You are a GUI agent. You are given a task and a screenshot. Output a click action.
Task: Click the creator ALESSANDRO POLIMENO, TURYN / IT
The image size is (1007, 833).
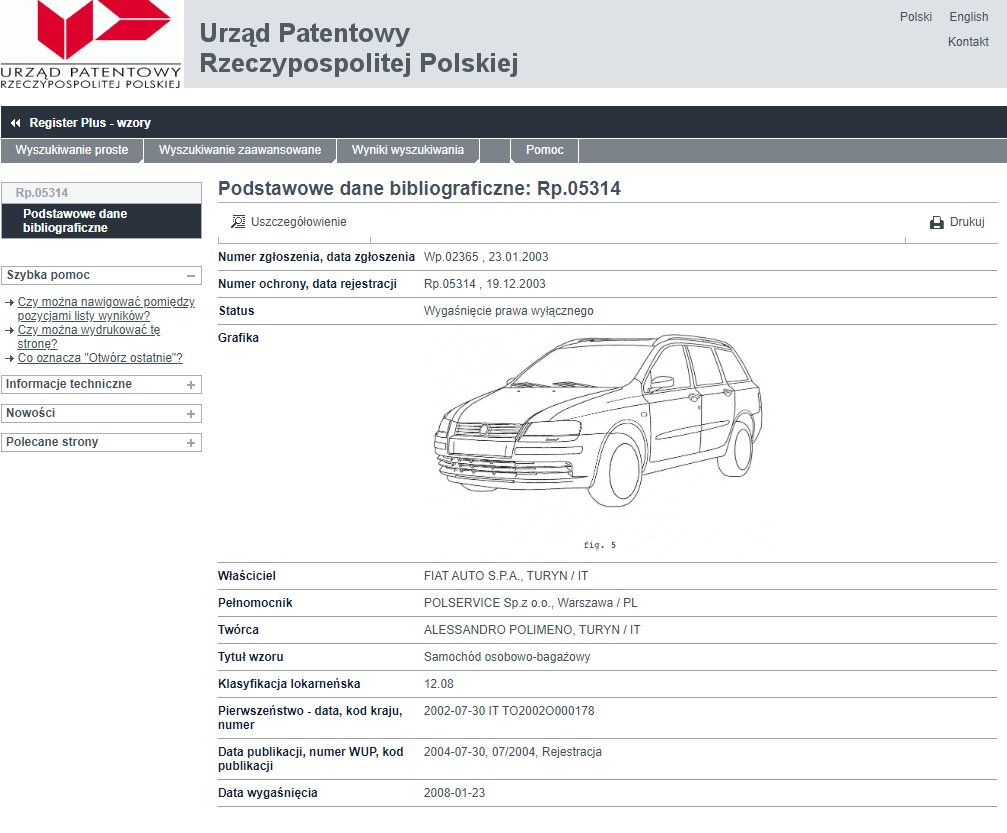[x=532, y=630]
